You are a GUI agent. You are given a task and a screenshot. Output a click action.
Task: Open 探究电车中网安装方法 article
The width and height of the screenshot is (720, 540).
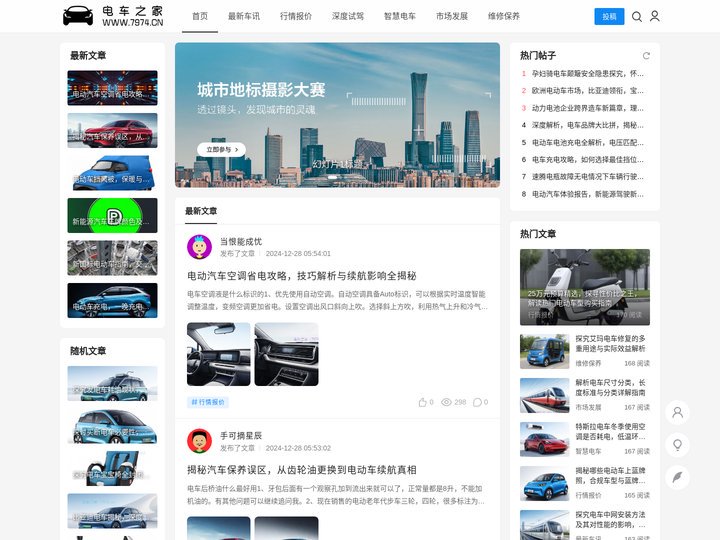point(610,520)
